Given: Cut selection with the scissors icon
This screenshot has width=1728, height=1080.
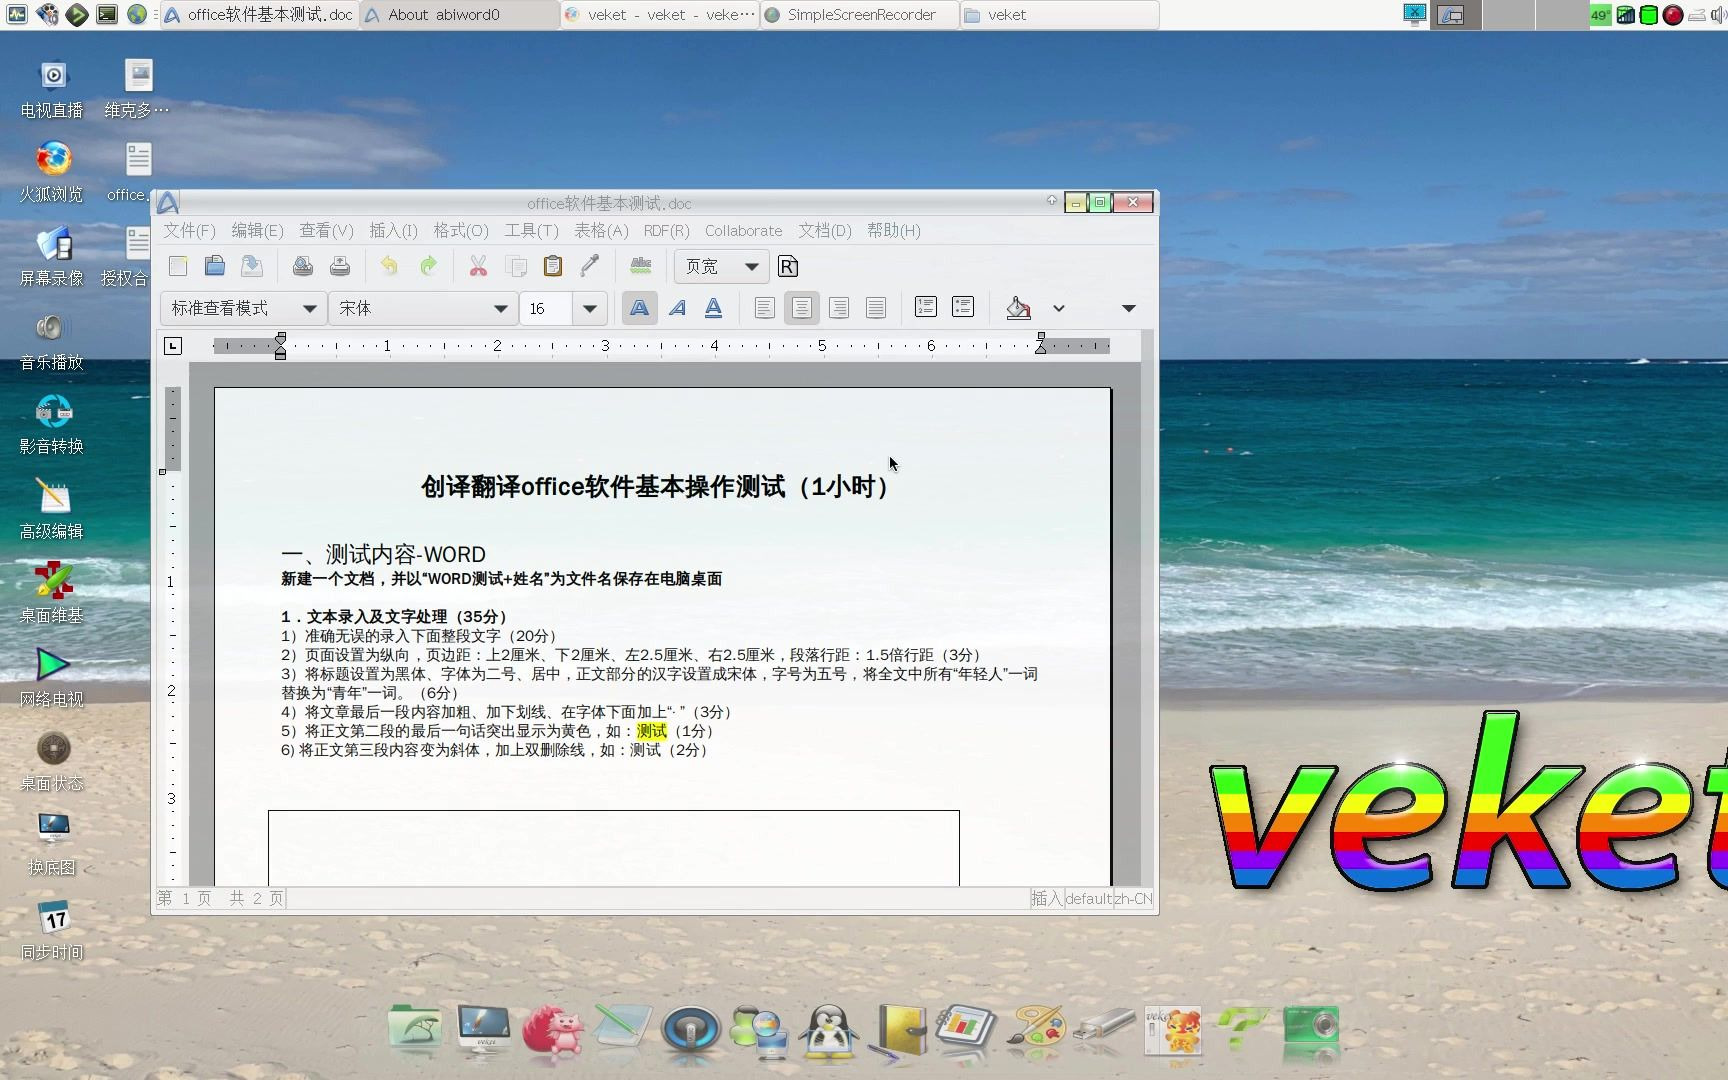Looking at the screenshot, I should [478, 266].
